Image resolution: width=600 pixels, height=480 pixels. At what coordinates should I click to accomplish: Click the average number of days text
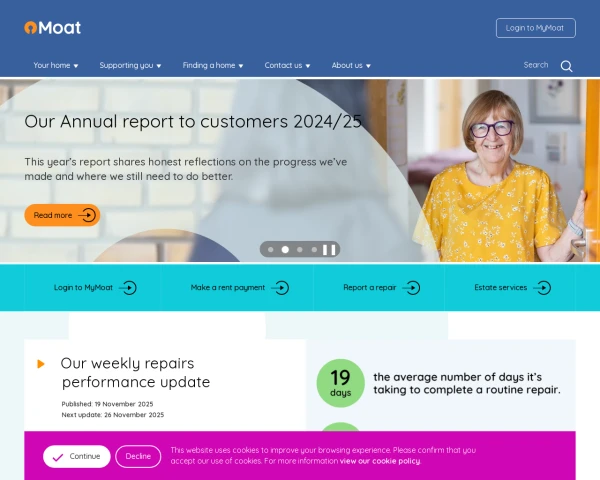point(467,383)
